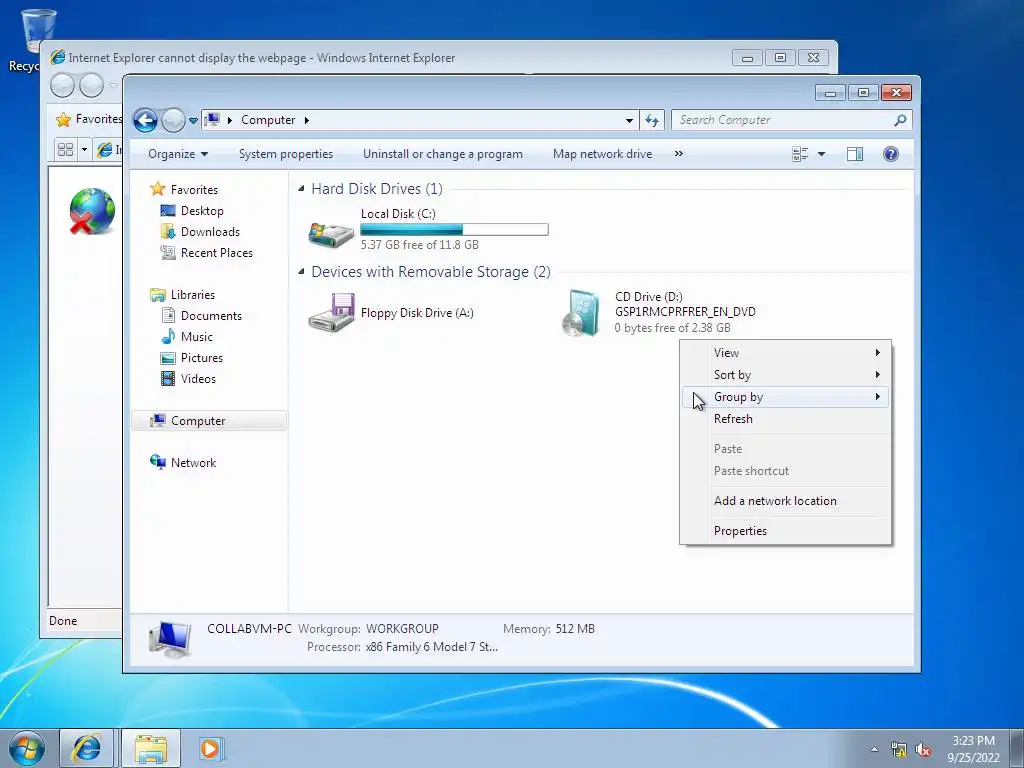Click the Computer icon in address bar
Viewport: 1024px width, 768px height.
point(212,120)
